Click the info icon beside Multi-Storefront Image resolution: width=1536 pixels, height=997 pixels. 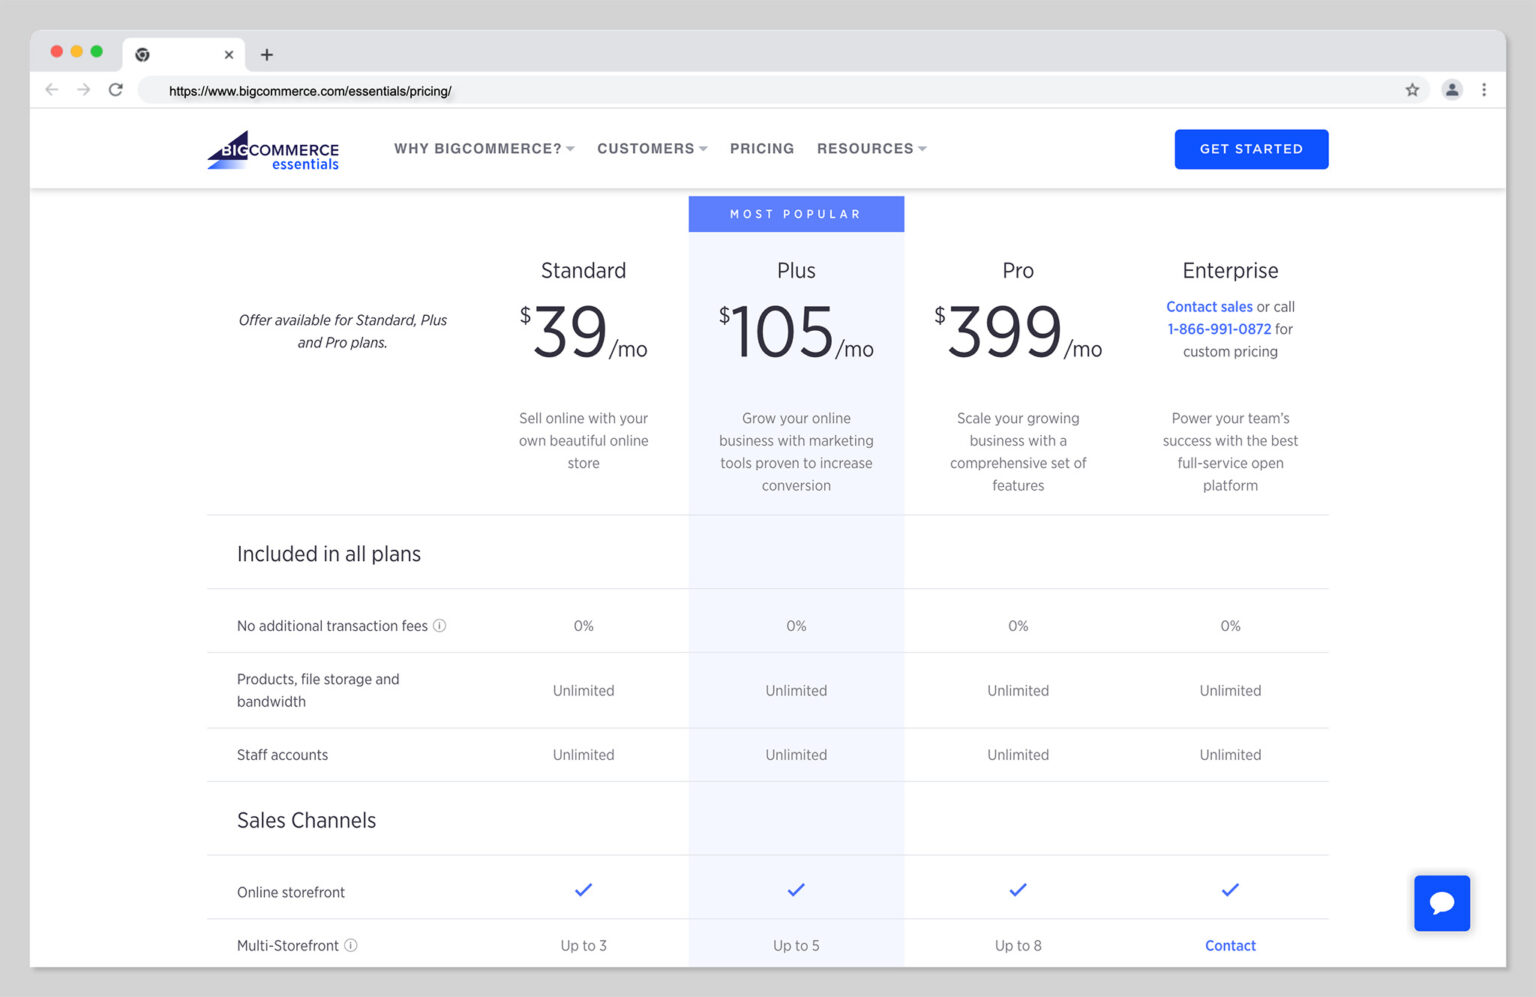pyautogui.click(x=352, y=944)
